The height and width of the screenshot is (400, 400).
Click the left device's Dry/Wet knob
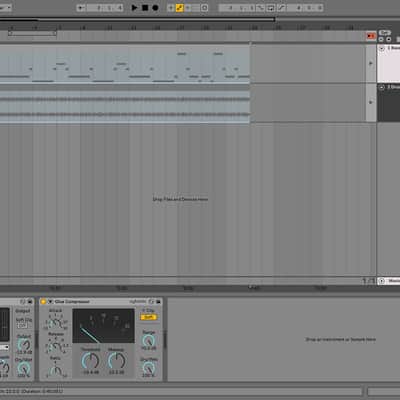pos(24,368)
